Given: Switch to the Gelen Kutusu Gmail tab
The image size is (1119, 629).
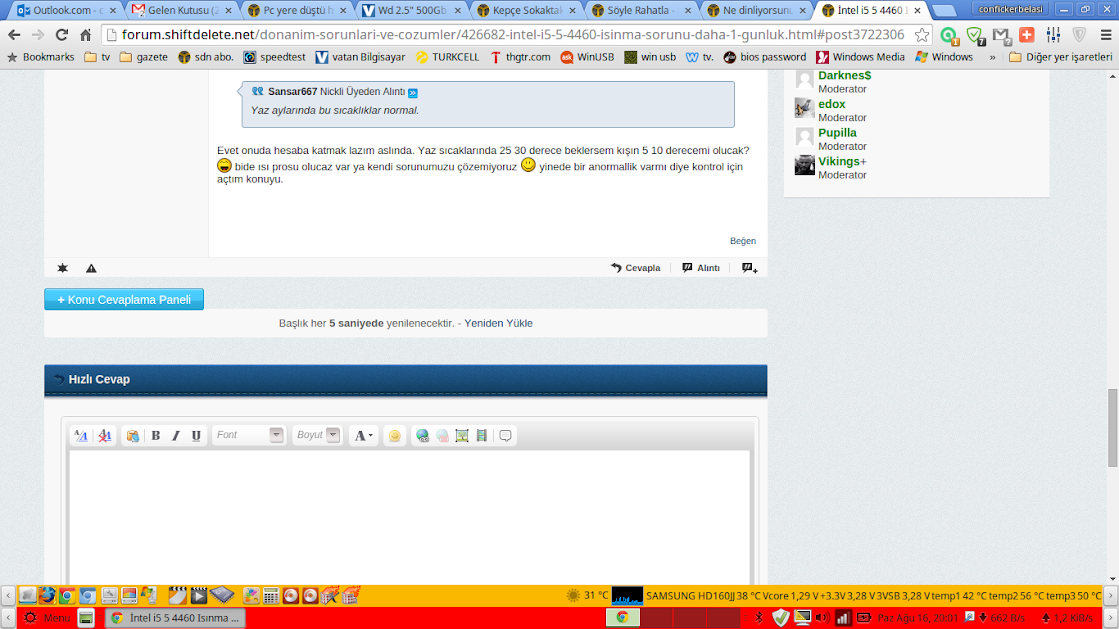Looking at the screenshot, I should coord(183,10).
